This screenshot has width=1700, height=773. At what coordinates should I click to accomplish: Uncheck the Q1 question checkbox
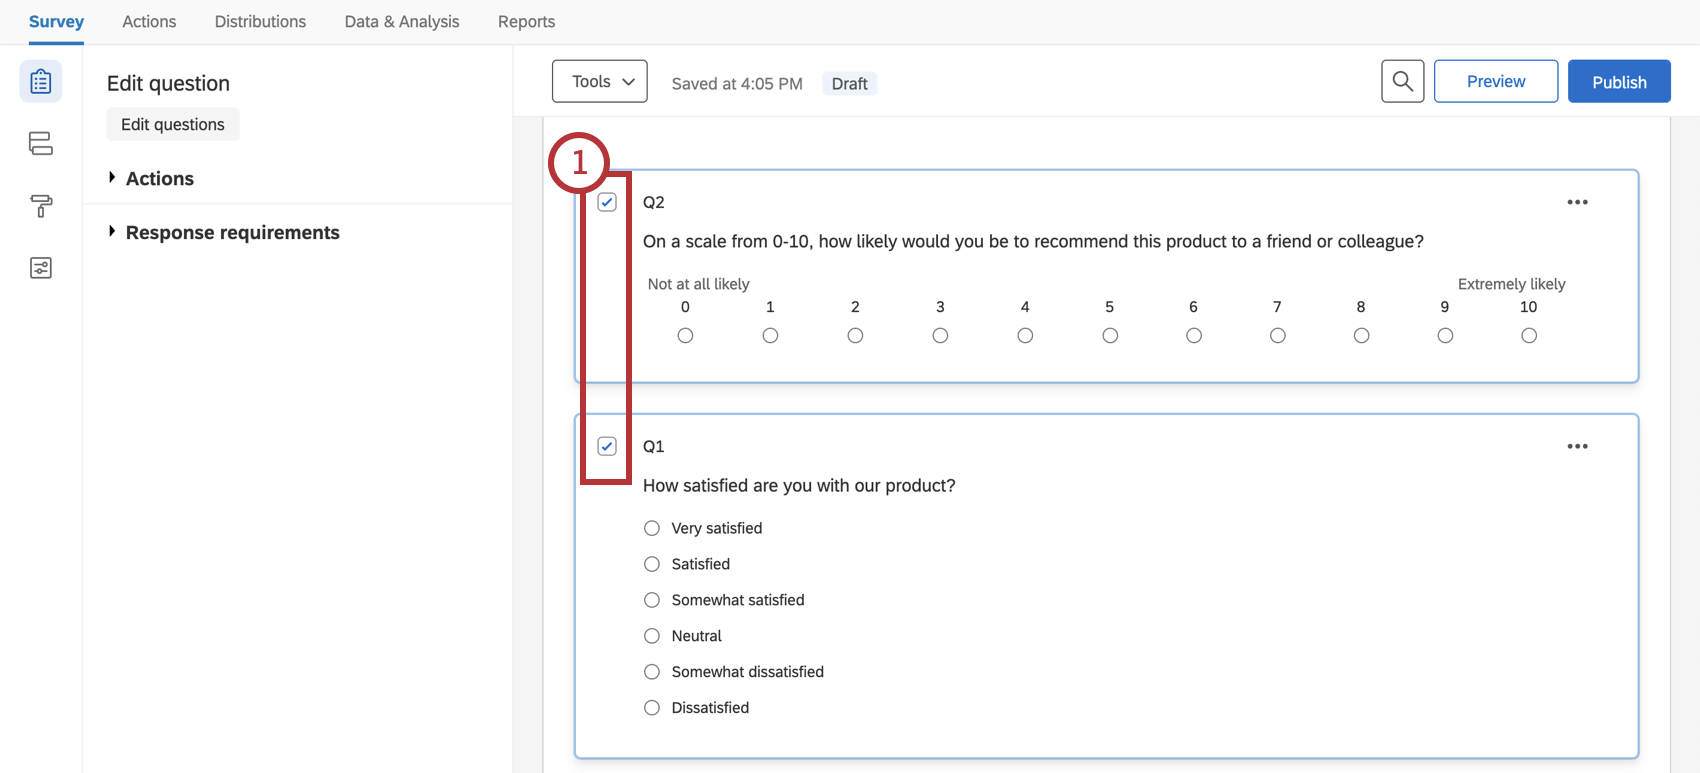point(607,446)
